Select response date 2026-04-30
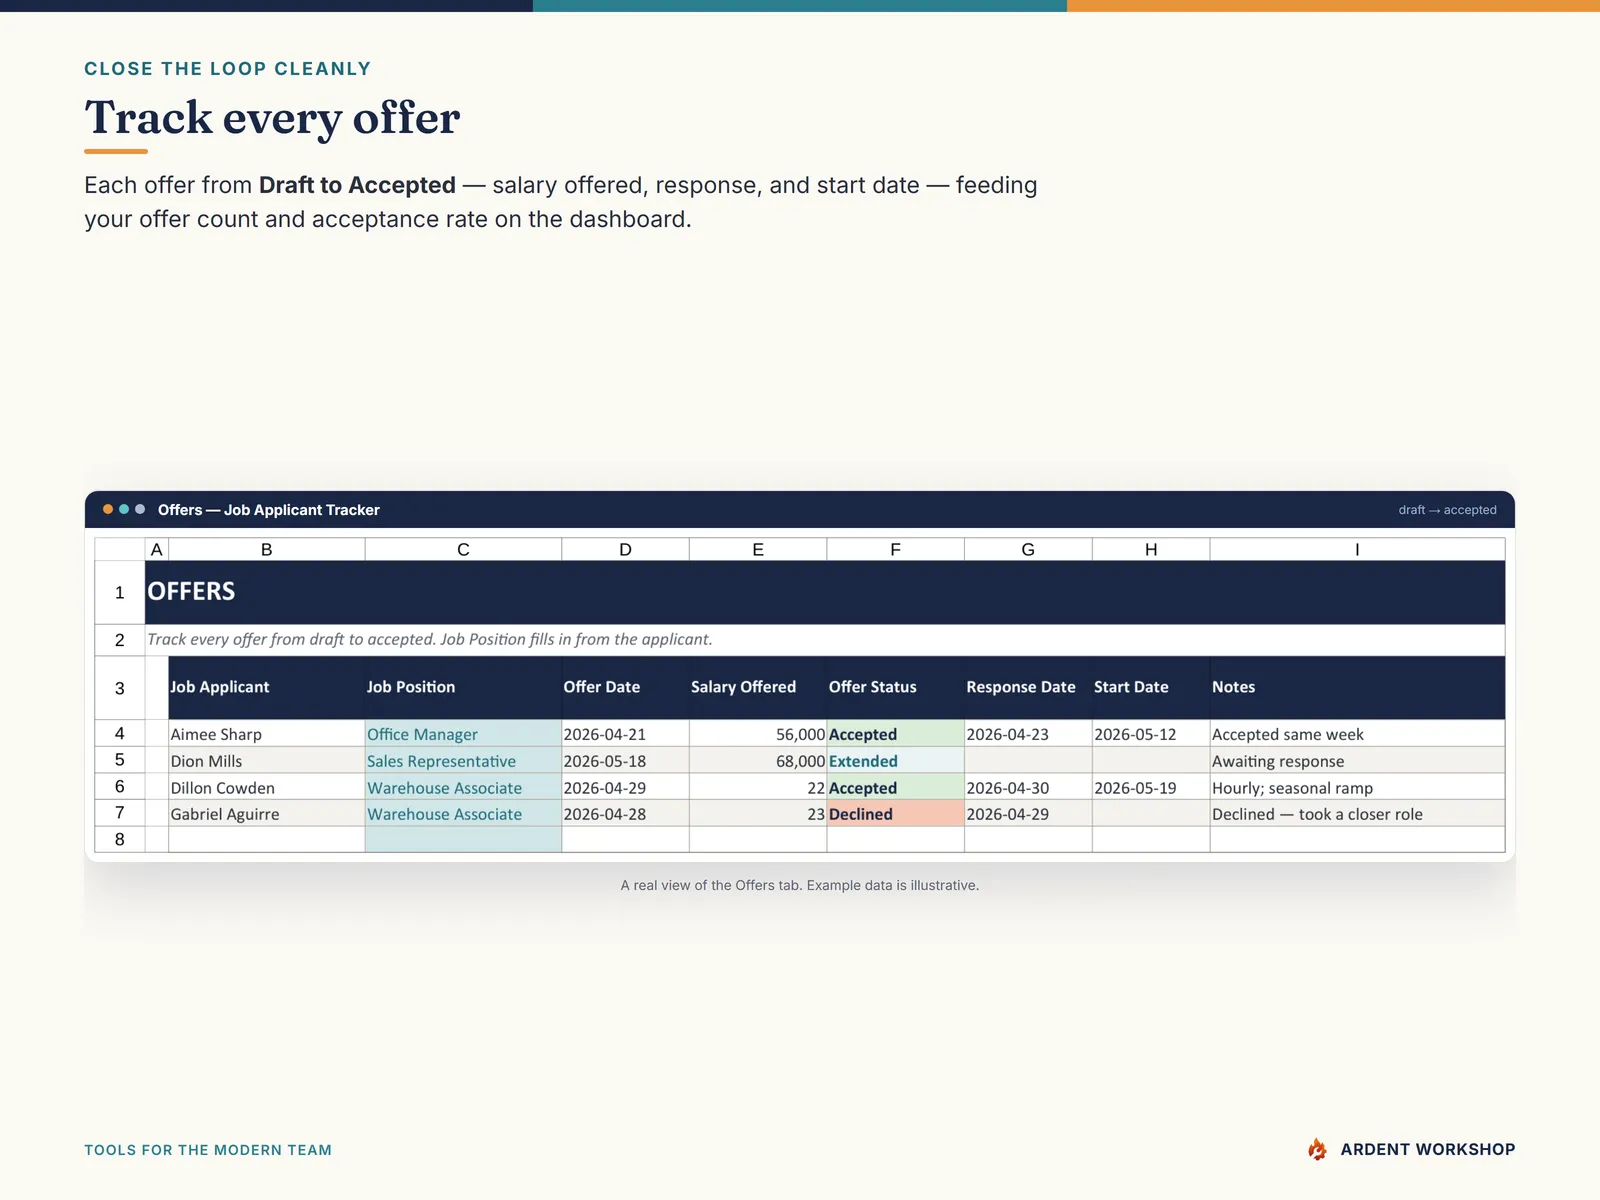Screen dimensions: 1600x1200 [x=1028, y=787]
